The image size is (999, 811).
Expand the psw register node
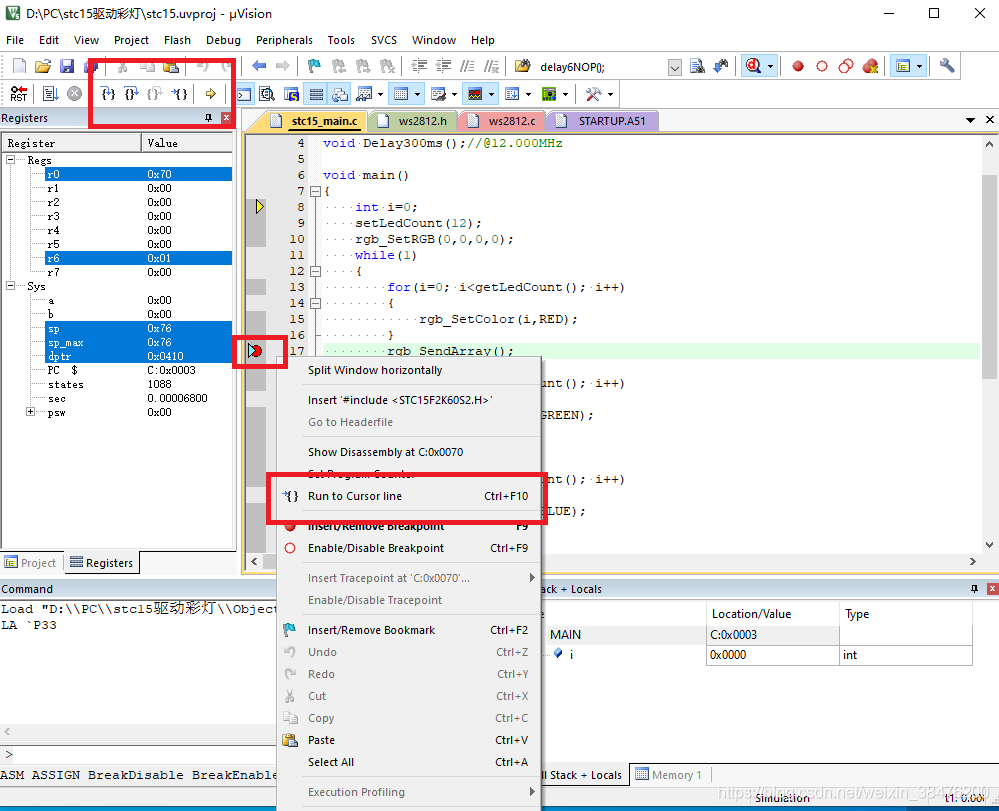pyautogui.click(x=30, y=412)
